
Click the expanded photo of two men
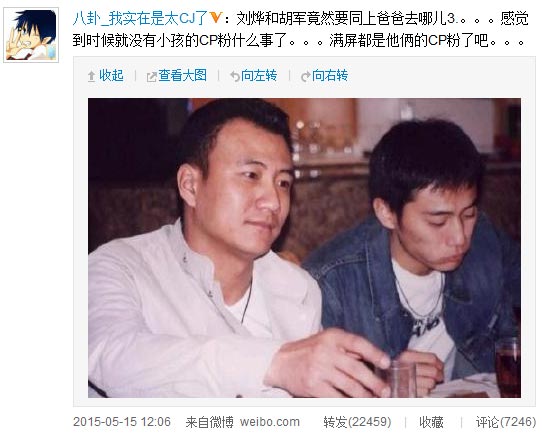tap(304, 248)
